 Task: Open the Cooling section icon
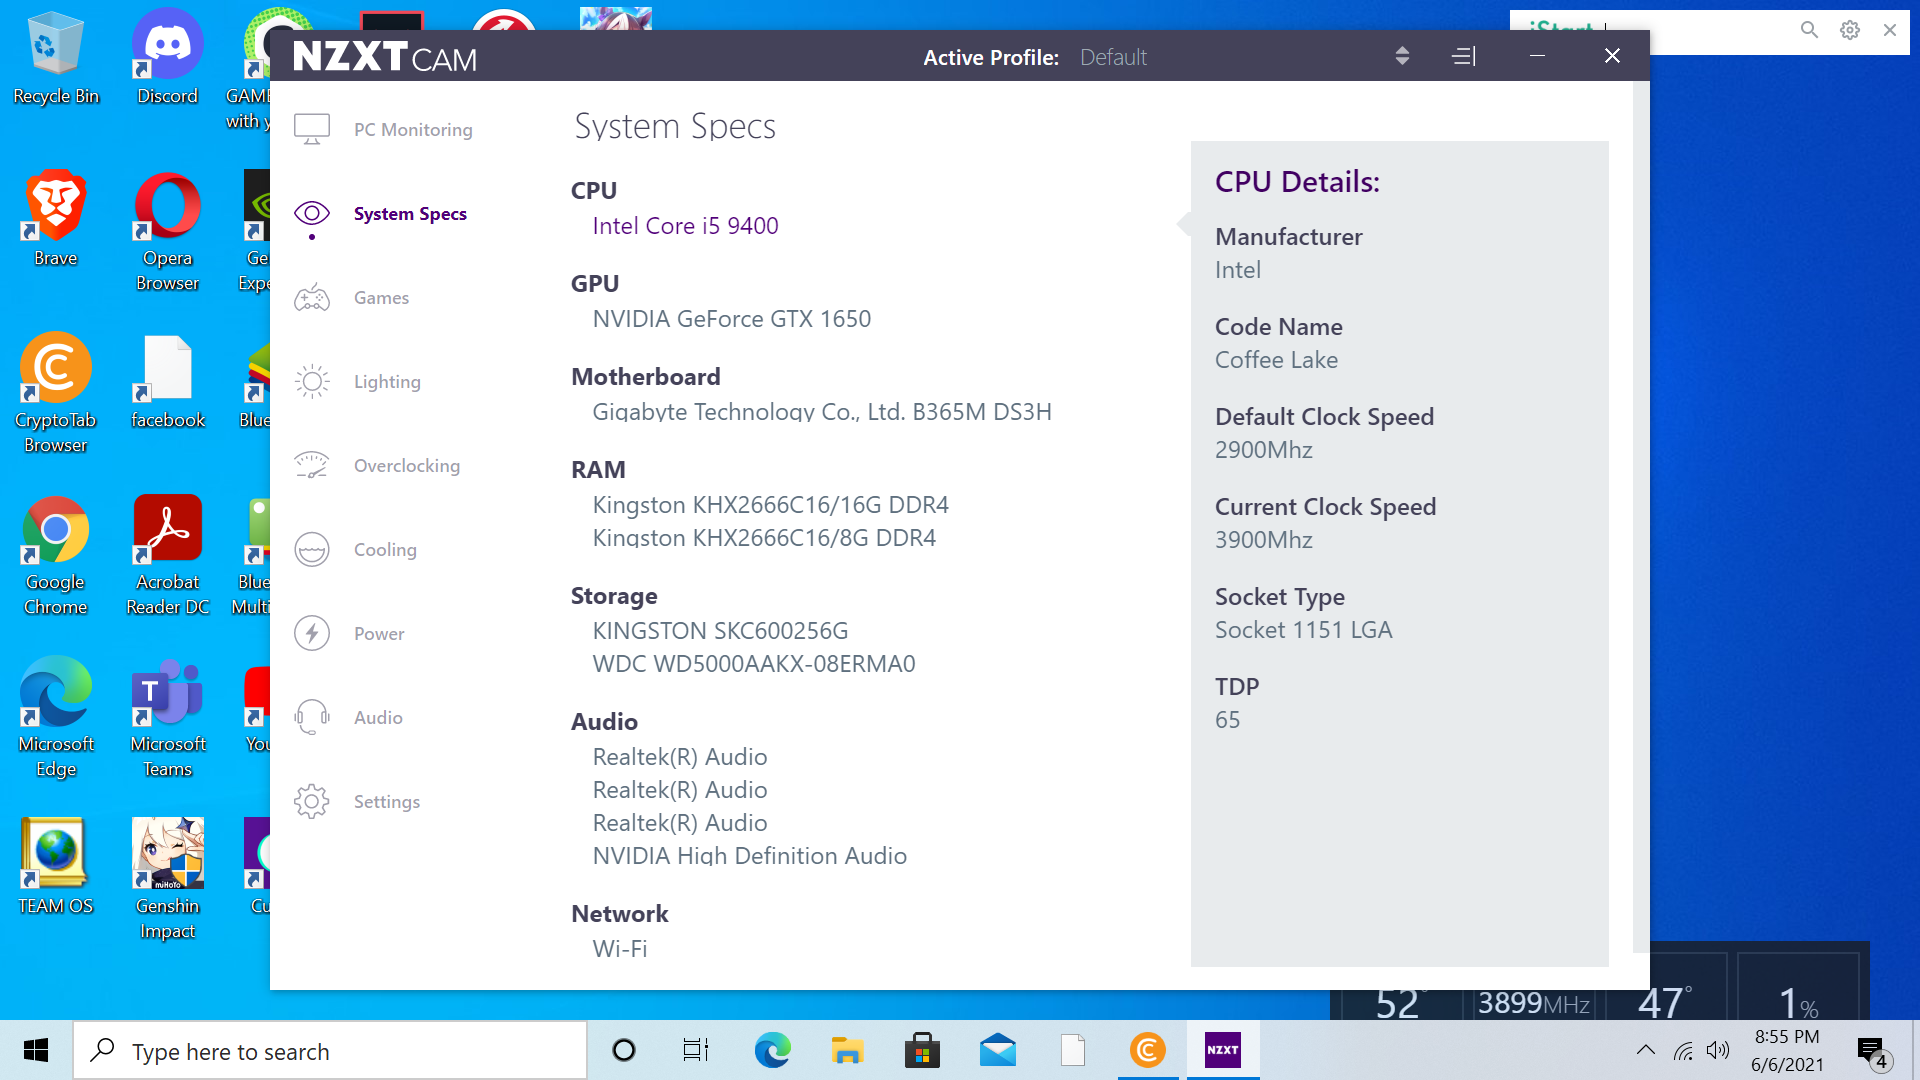coord(312,549)
